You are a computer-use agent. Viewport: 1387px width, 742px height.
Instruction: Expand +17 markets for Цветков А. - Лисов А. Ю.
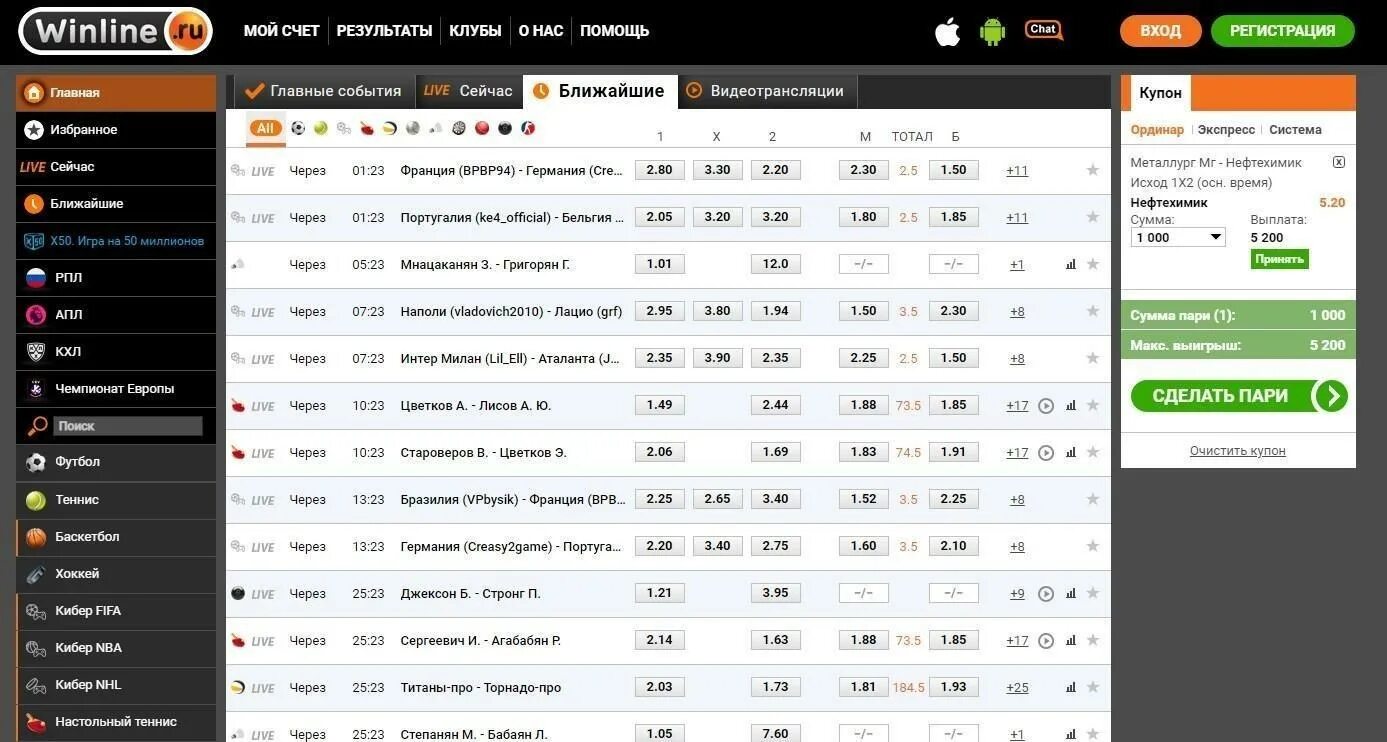(1017, 406)
